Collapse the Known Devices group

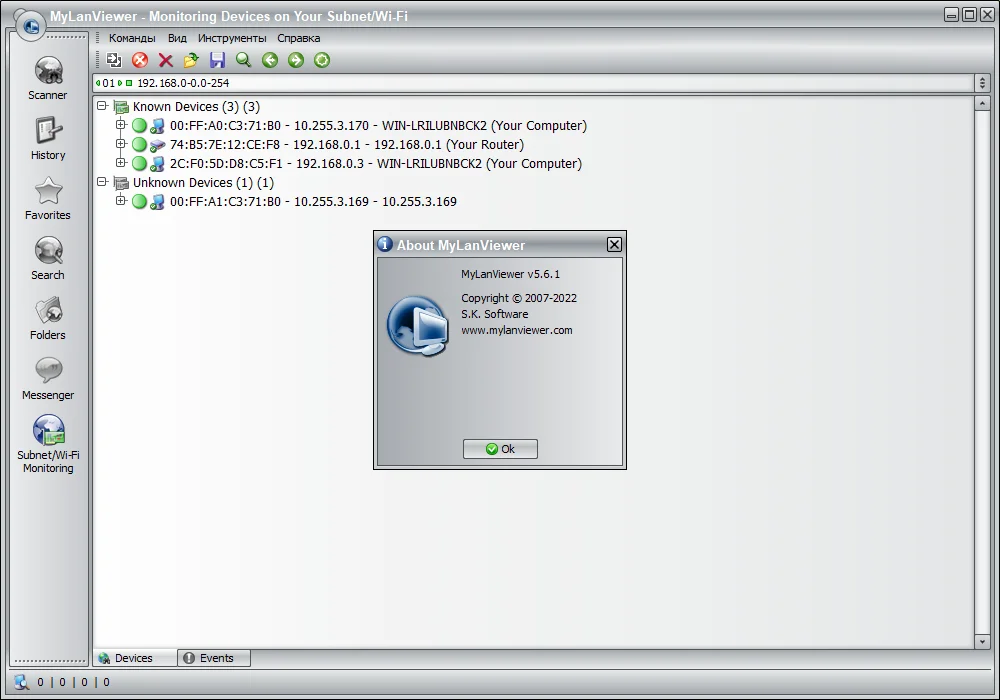click(102, 106)
